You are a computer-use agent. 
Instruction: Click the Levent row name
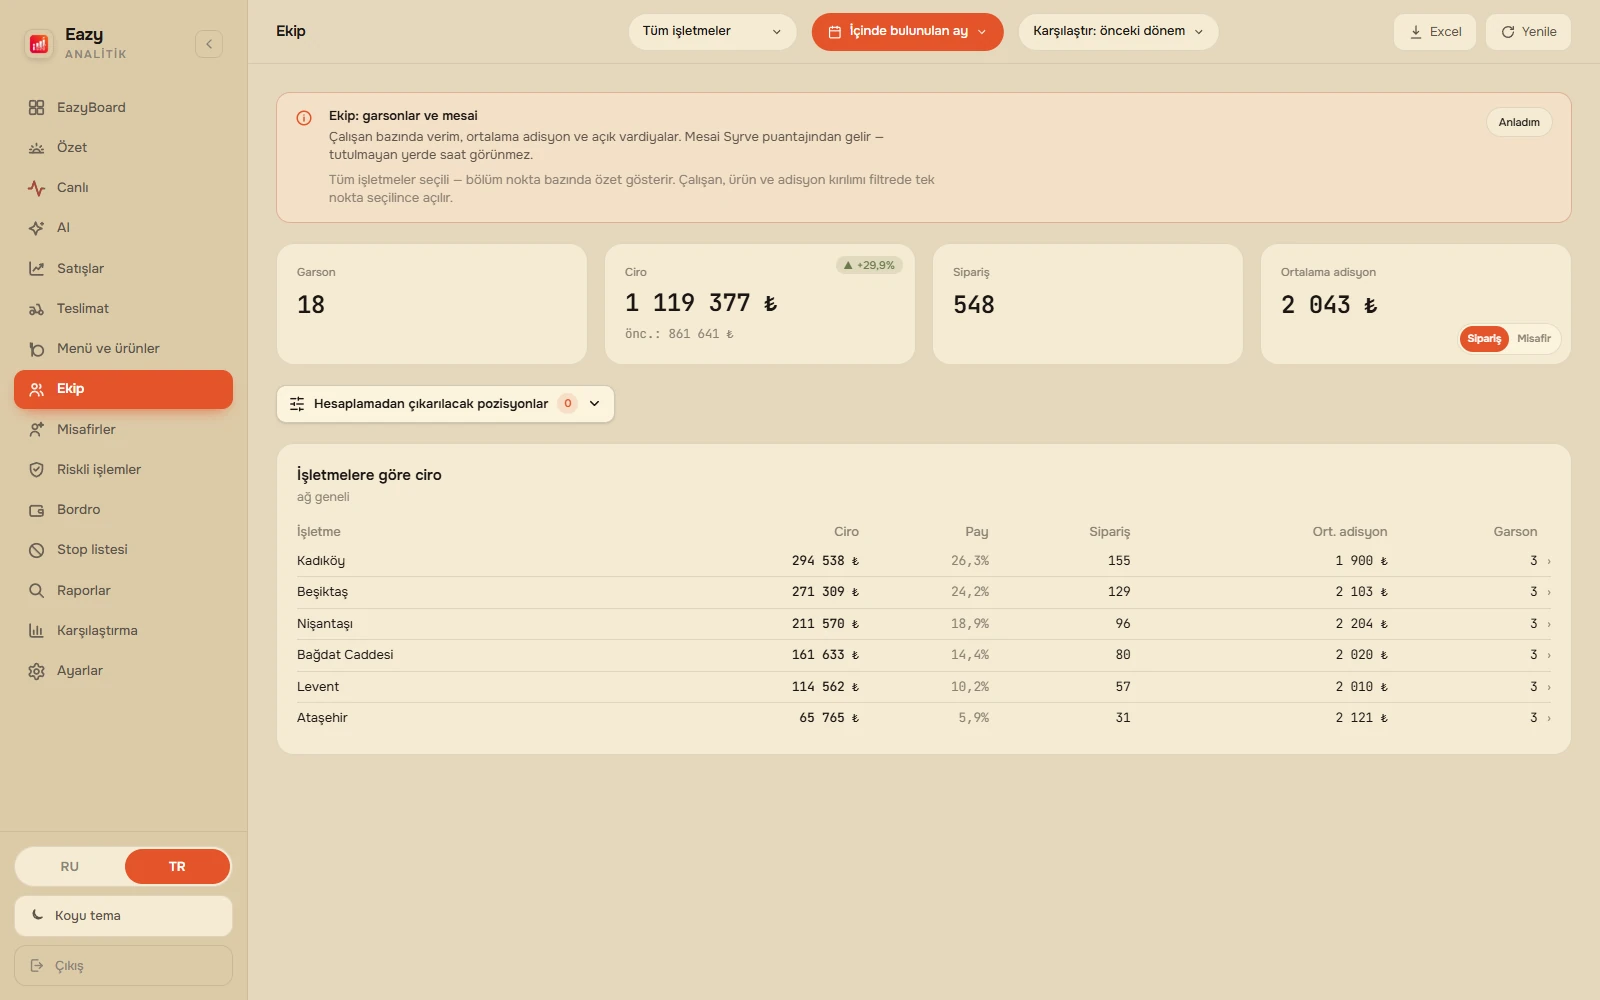coord(318,687)
